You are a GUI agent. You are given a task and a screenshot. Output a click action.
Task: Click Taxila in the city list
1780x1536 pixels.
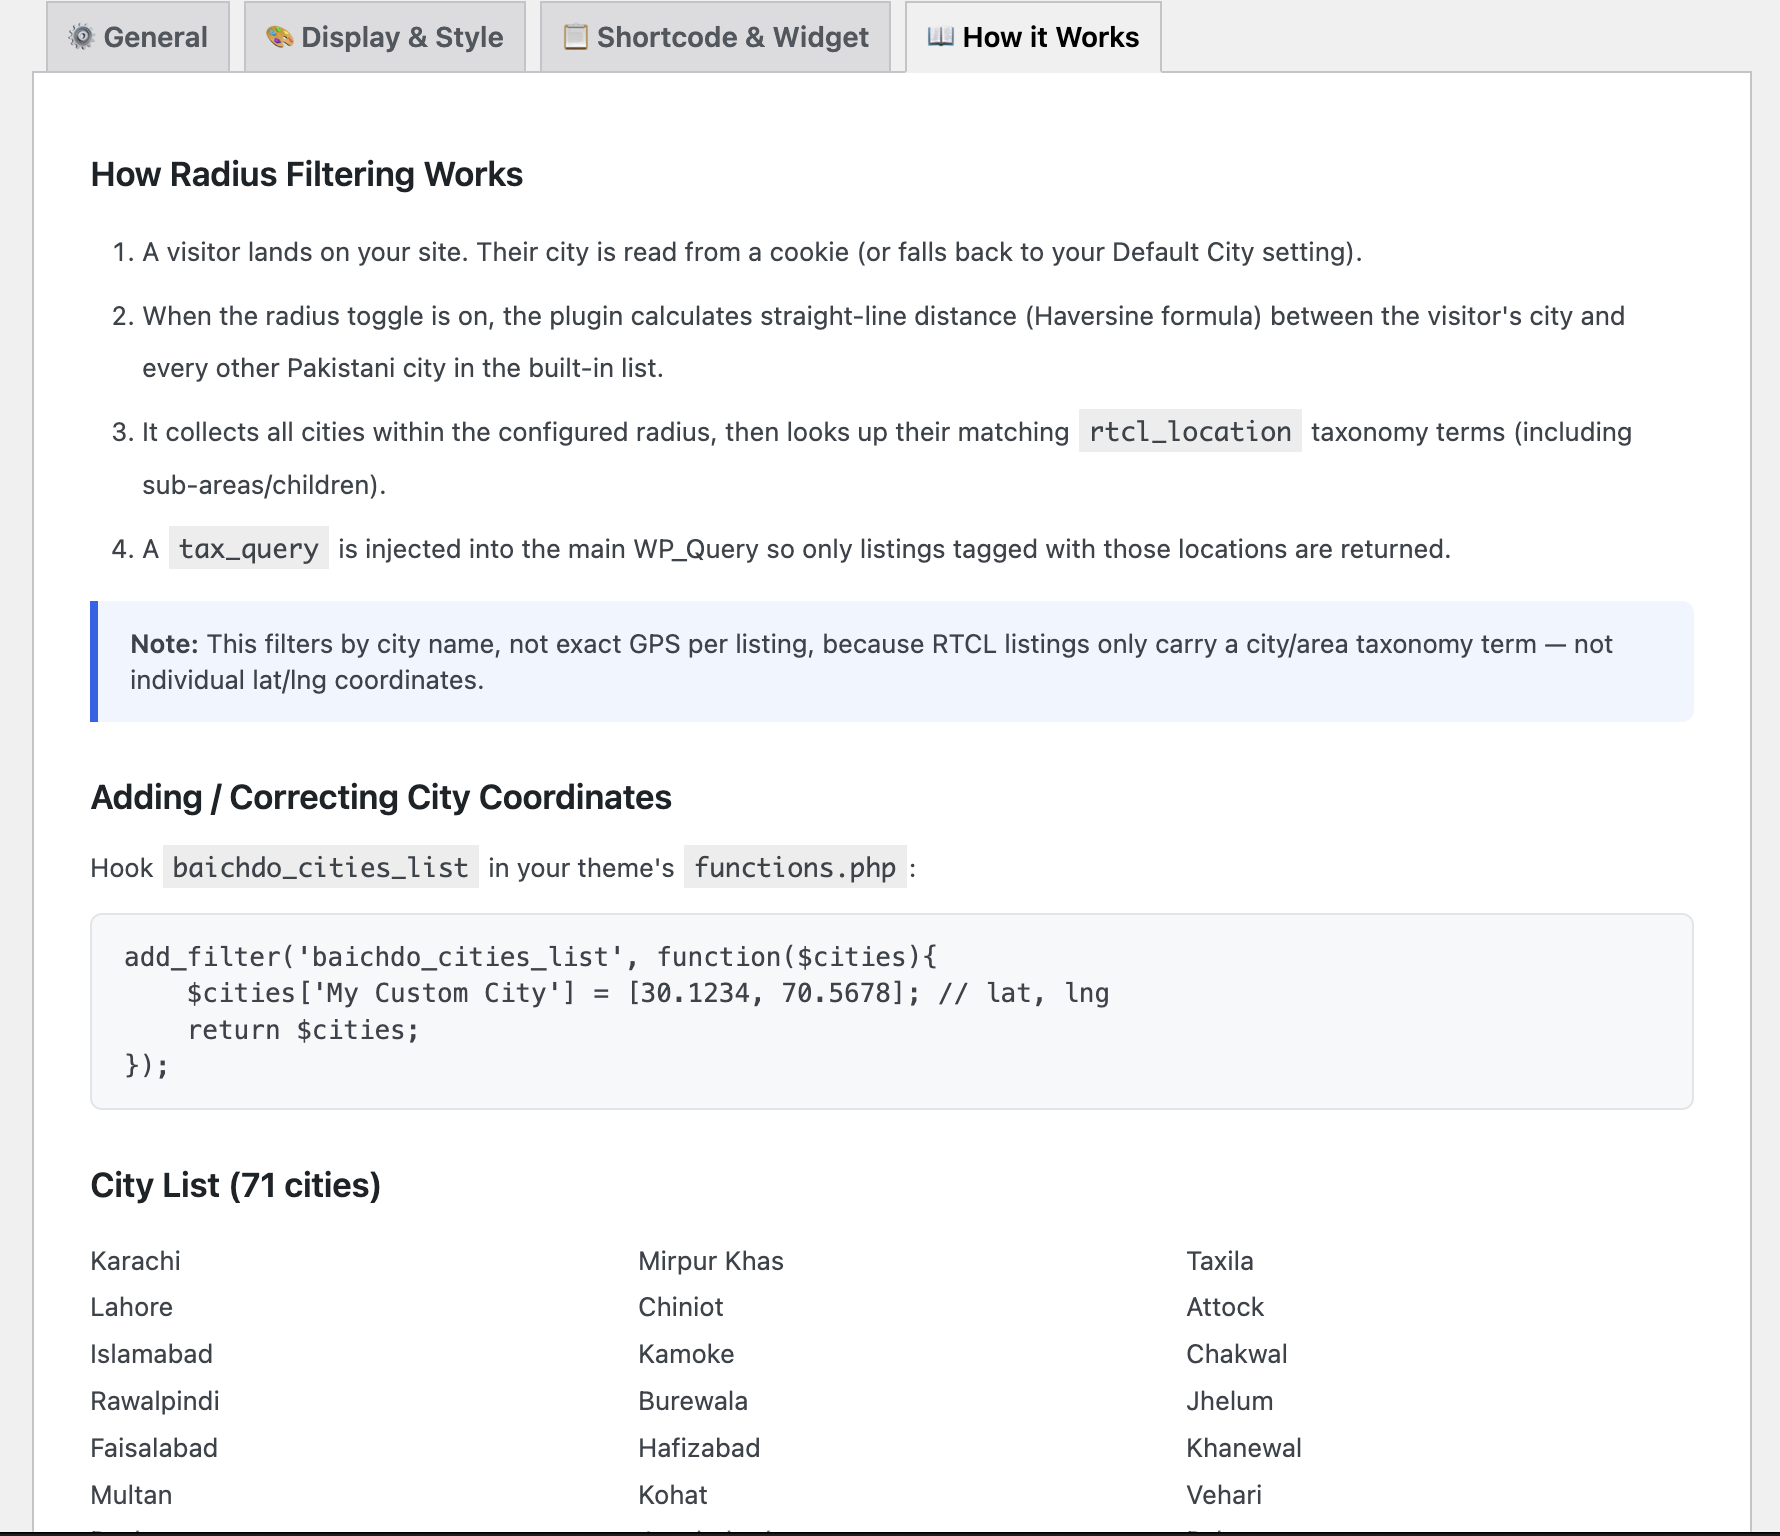tap(1220, 1260)
